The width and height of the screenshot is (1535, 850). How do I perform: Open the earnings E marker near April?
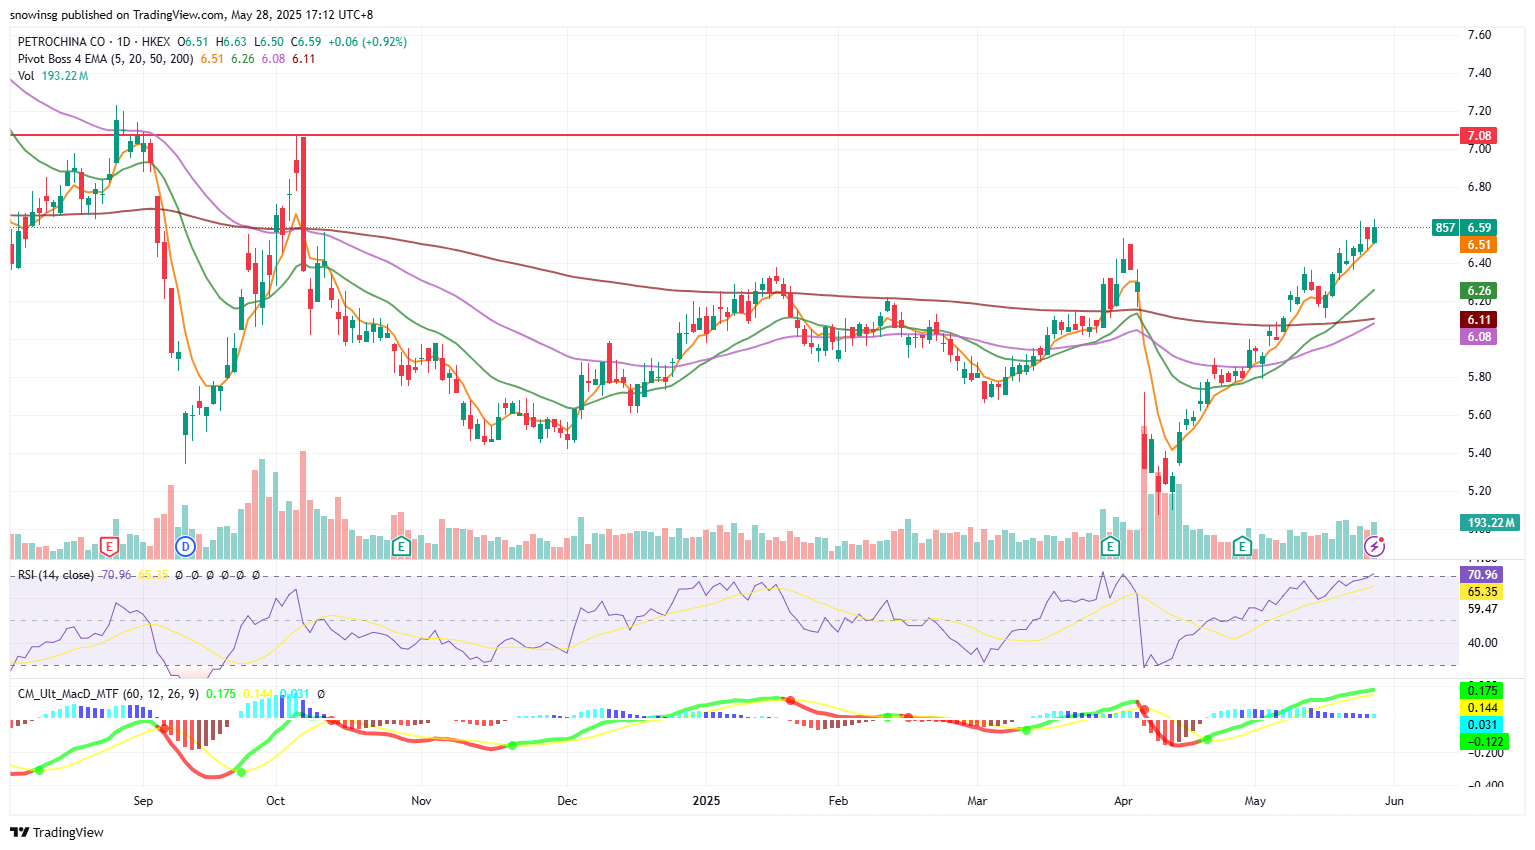pos(1110,546)
